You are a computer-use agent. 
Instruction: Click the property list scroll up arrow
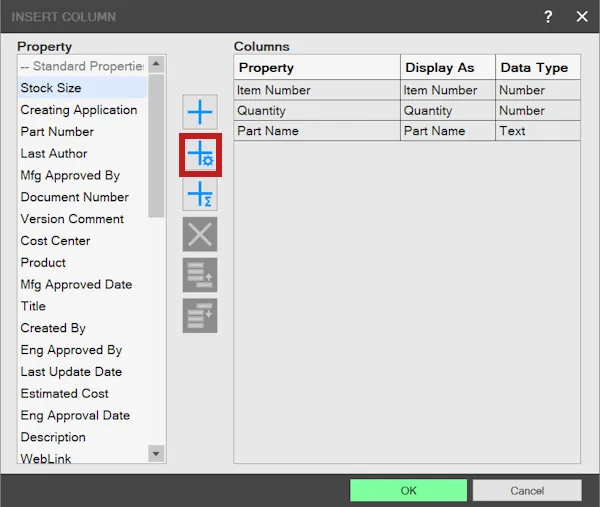pos(156,64)
